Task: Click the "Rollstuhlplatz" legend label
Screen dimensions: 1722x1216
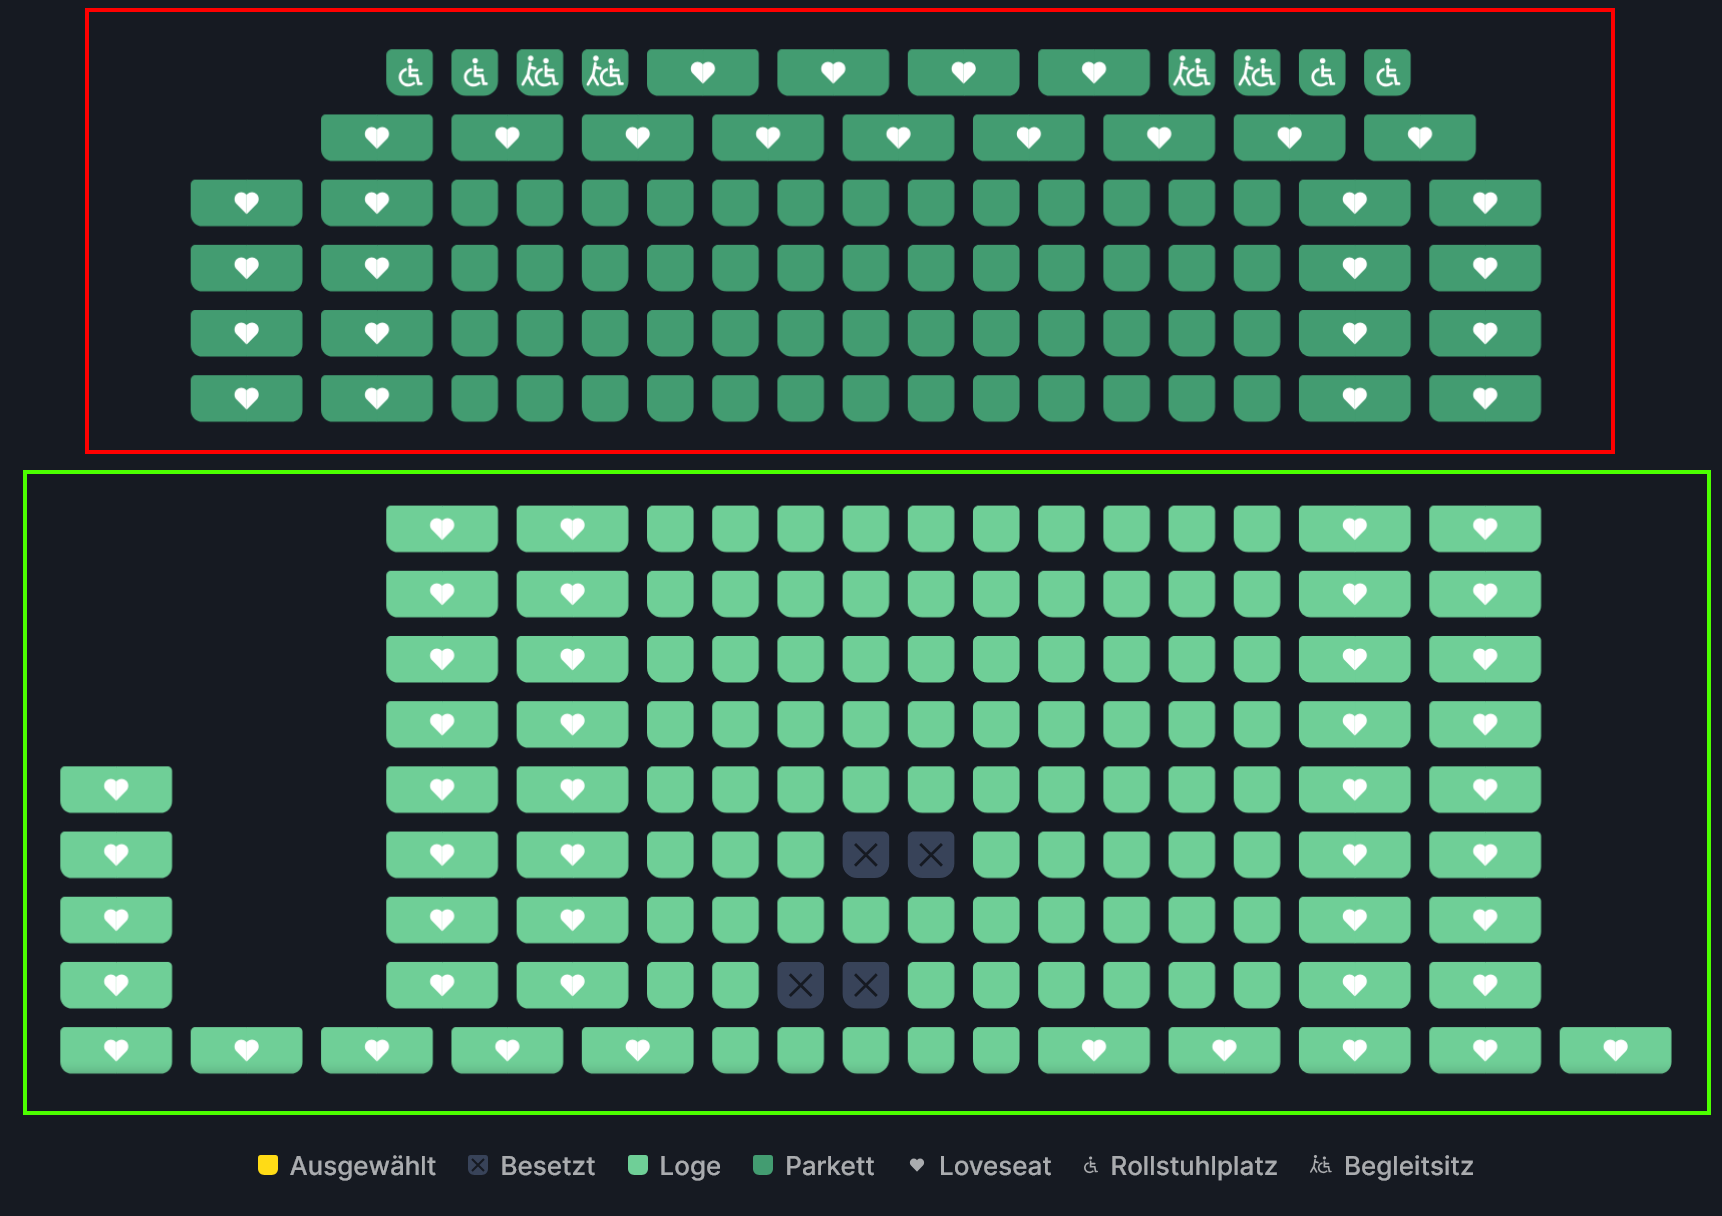Action: [x=1194, y=1167]
